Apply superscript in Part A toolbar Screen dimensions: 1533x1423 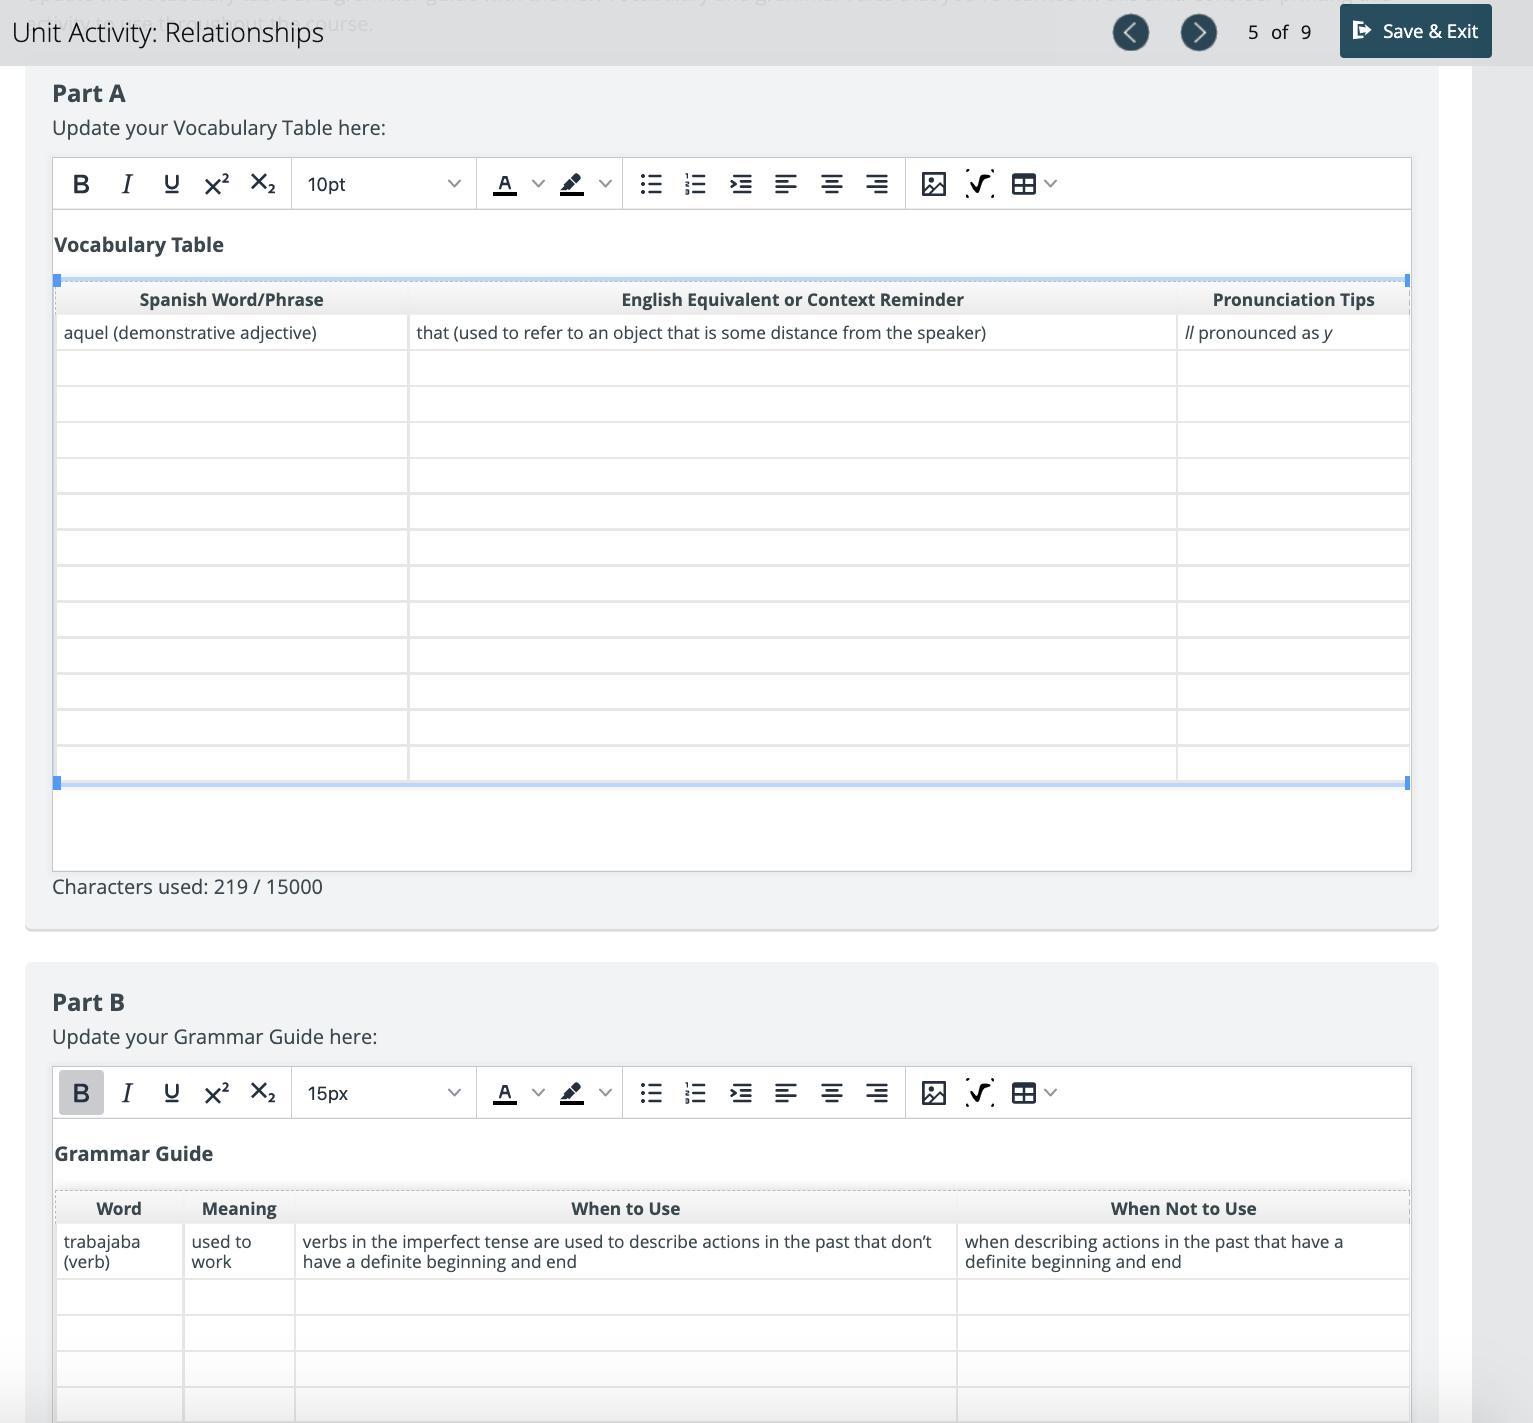coord(216,184)
